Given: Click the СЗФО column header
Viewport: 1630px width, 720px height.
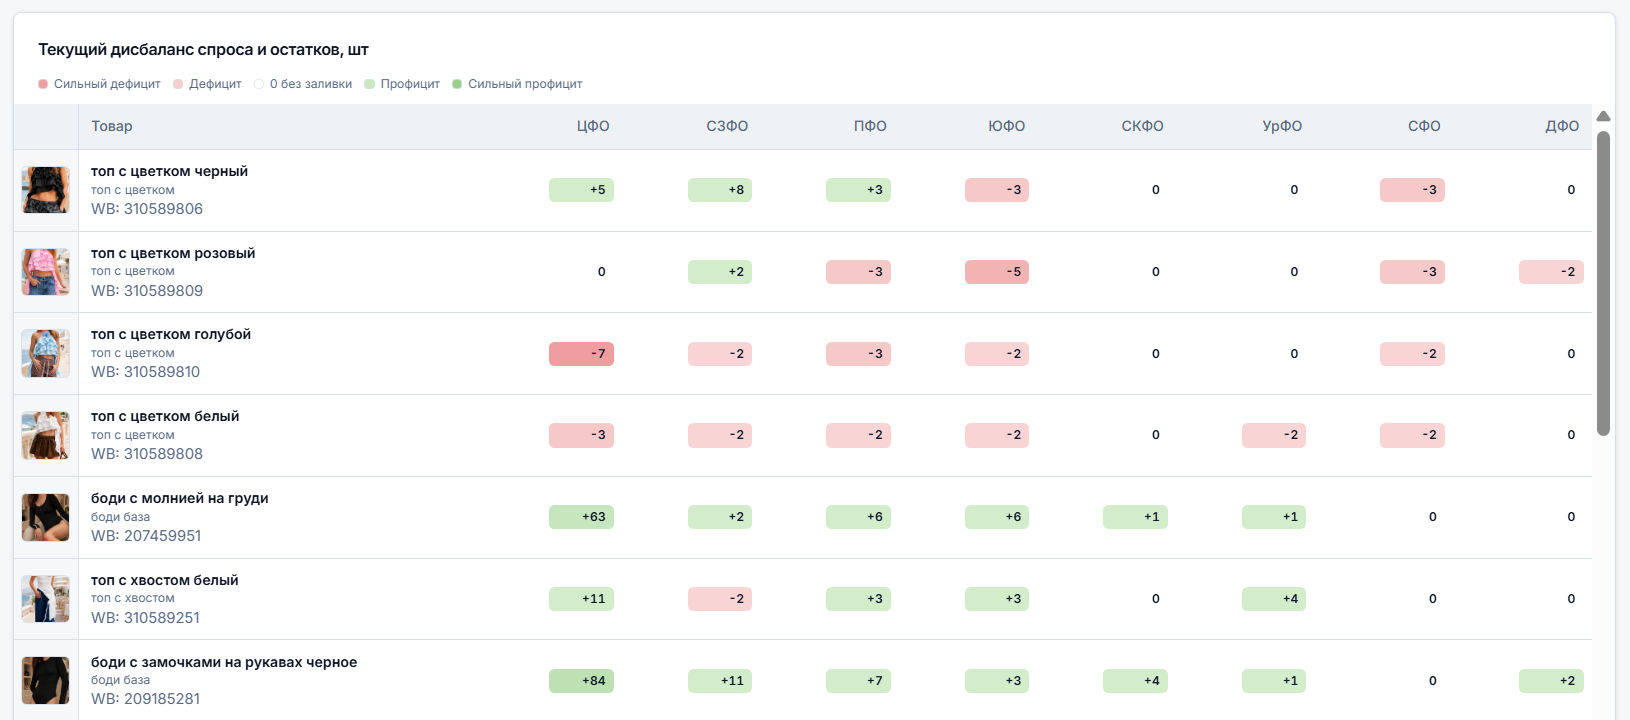Looking at the screenshot, I should [x=727, y=126].
